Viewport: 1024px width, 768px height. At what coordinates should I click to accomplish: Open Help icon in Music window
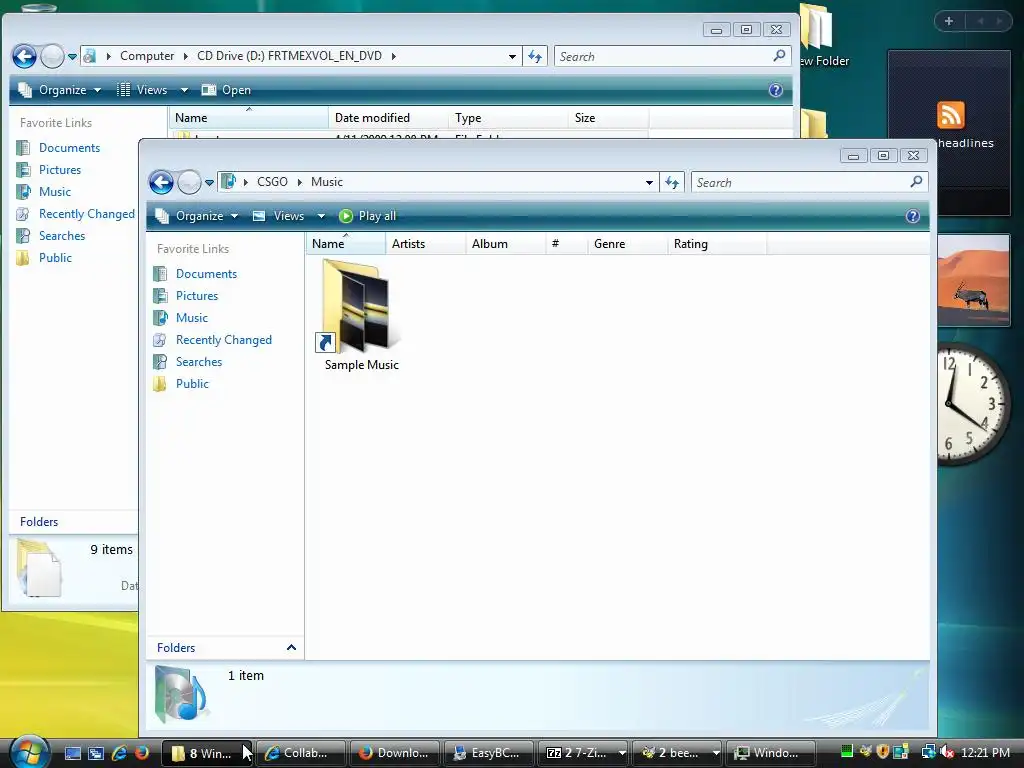pos(913,216)
